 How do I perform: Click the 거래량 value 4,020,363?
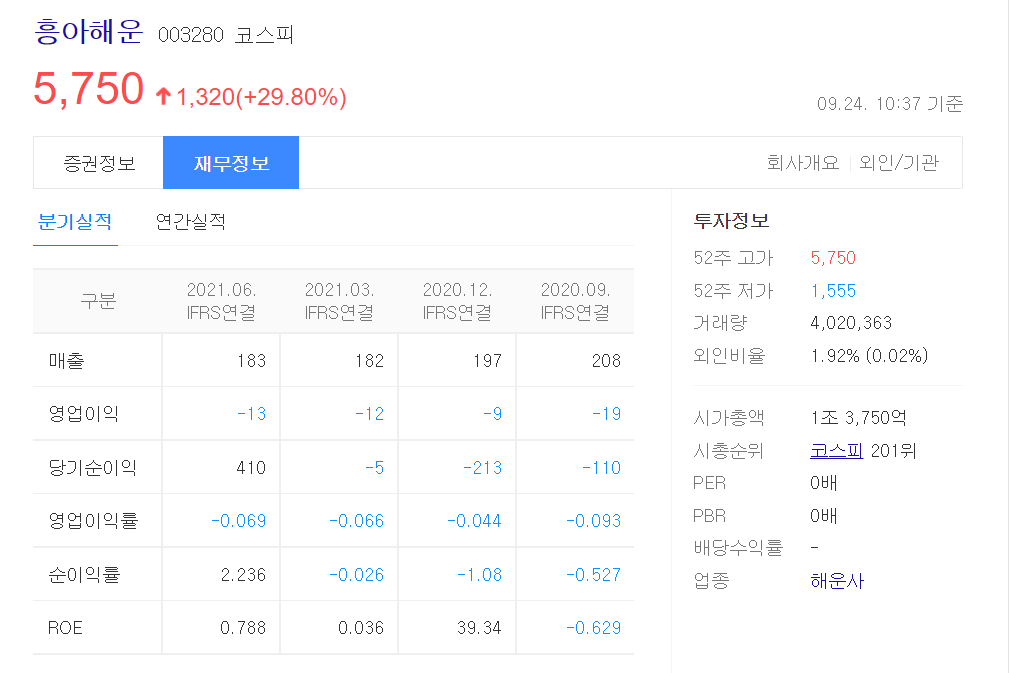(x=851, y=323)
